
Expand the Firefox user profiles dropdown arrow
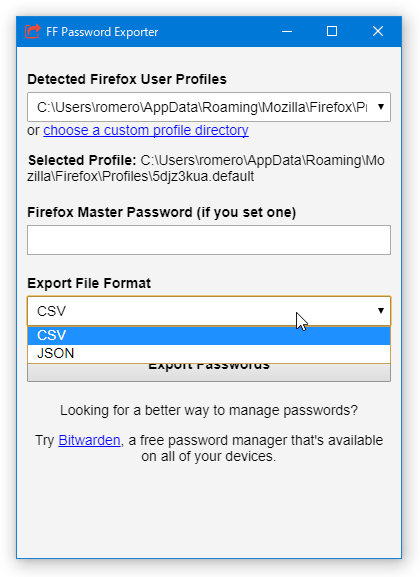pyautogui.click(x=381, y=107)
